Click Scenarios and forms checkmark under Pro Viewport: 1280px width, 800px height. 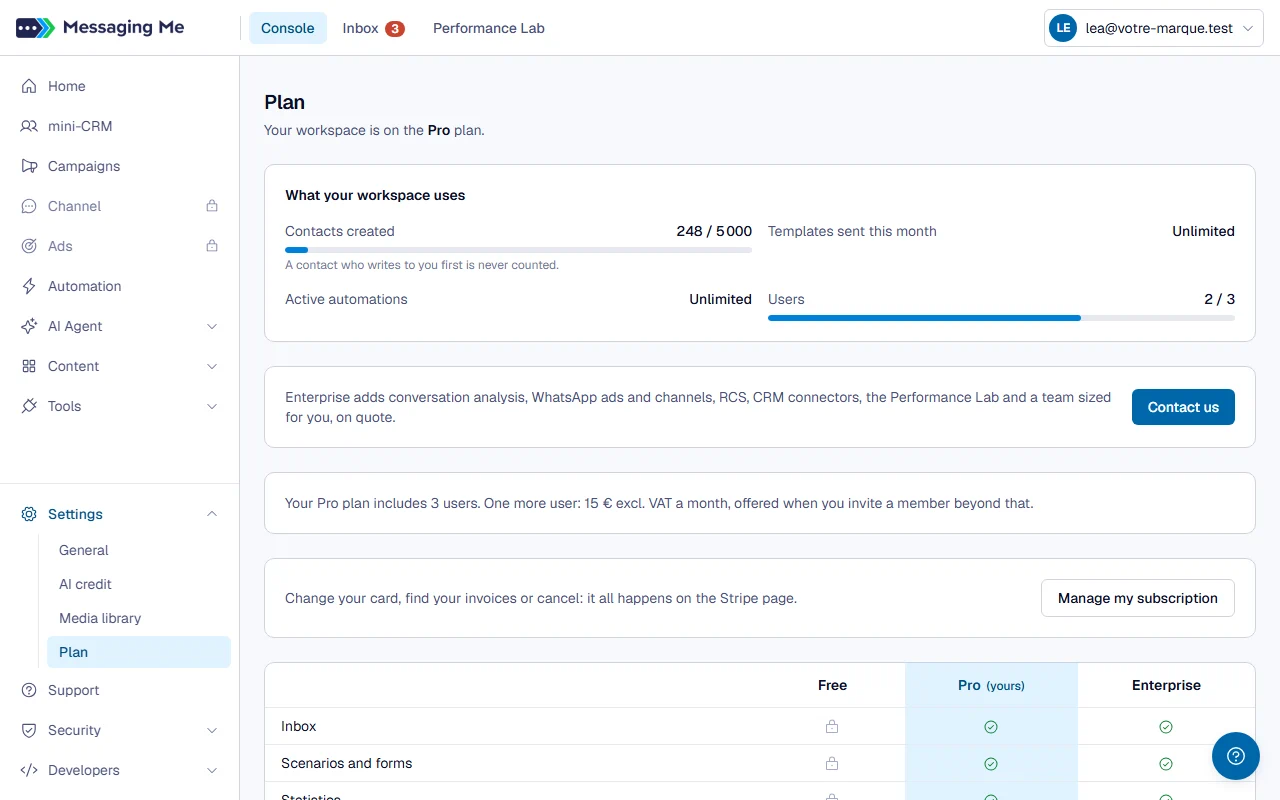(x=991, y=764)
